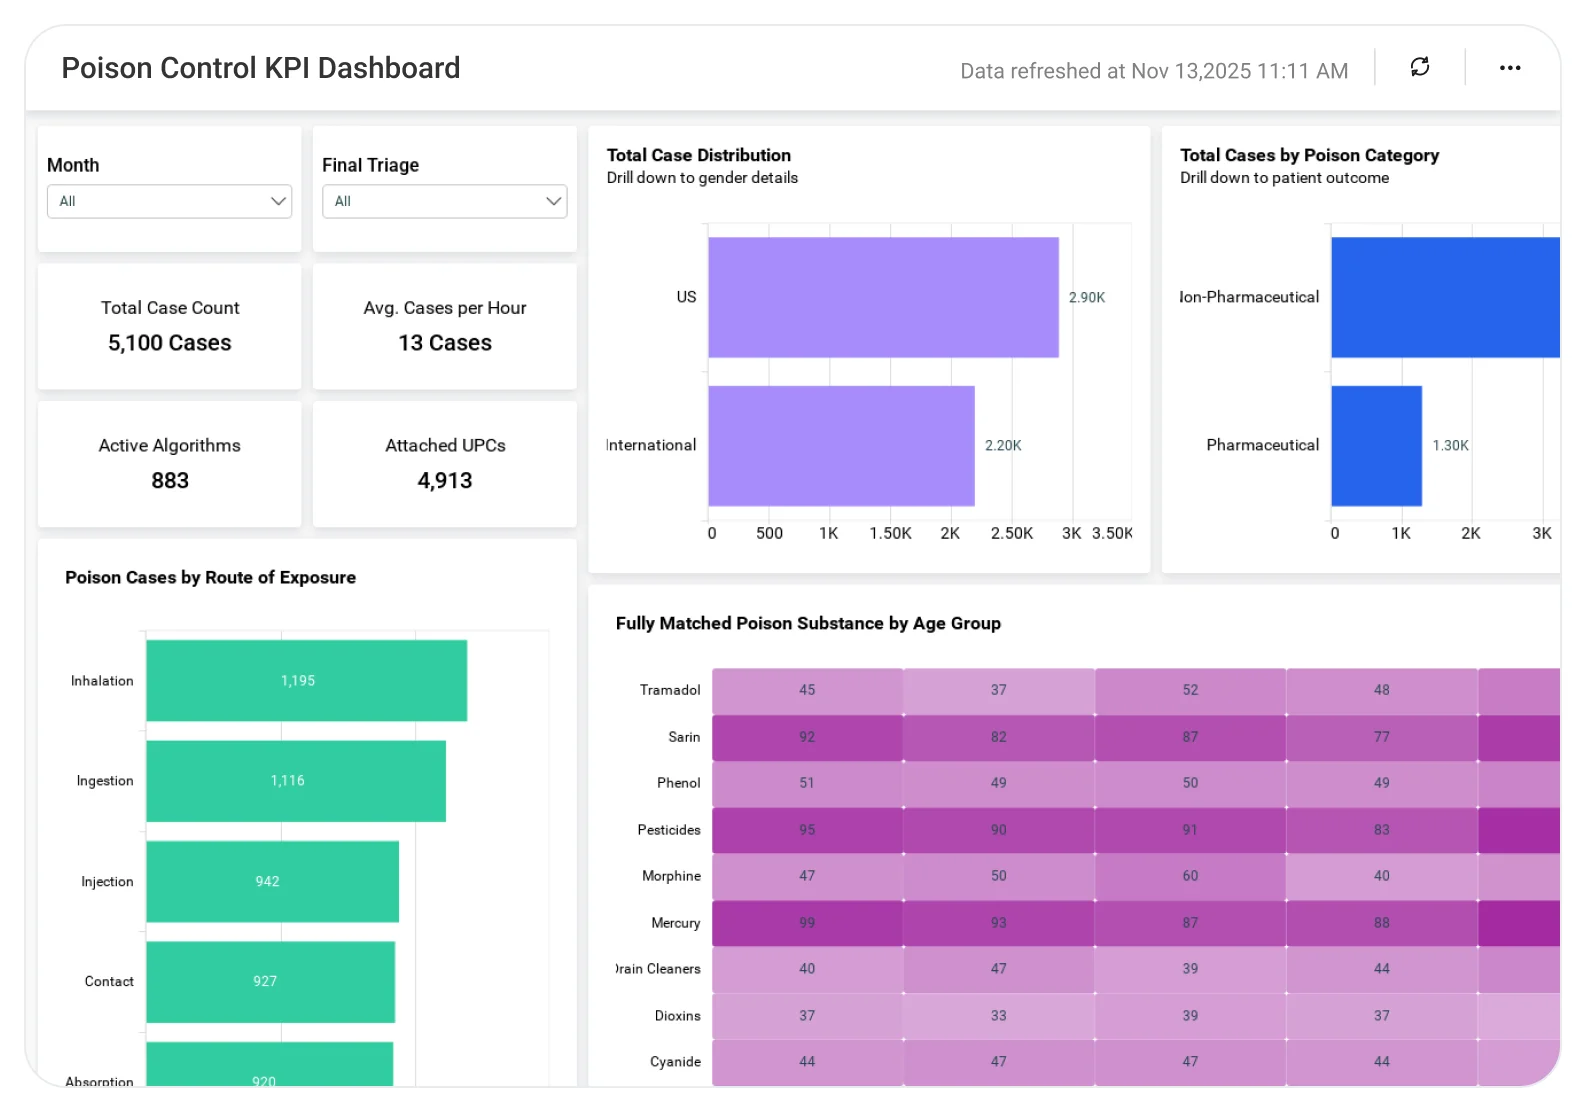This screenshot has height=1112, width=1586.
Task: Click the Total Case Distribution chart title
Action: point(699,155)
